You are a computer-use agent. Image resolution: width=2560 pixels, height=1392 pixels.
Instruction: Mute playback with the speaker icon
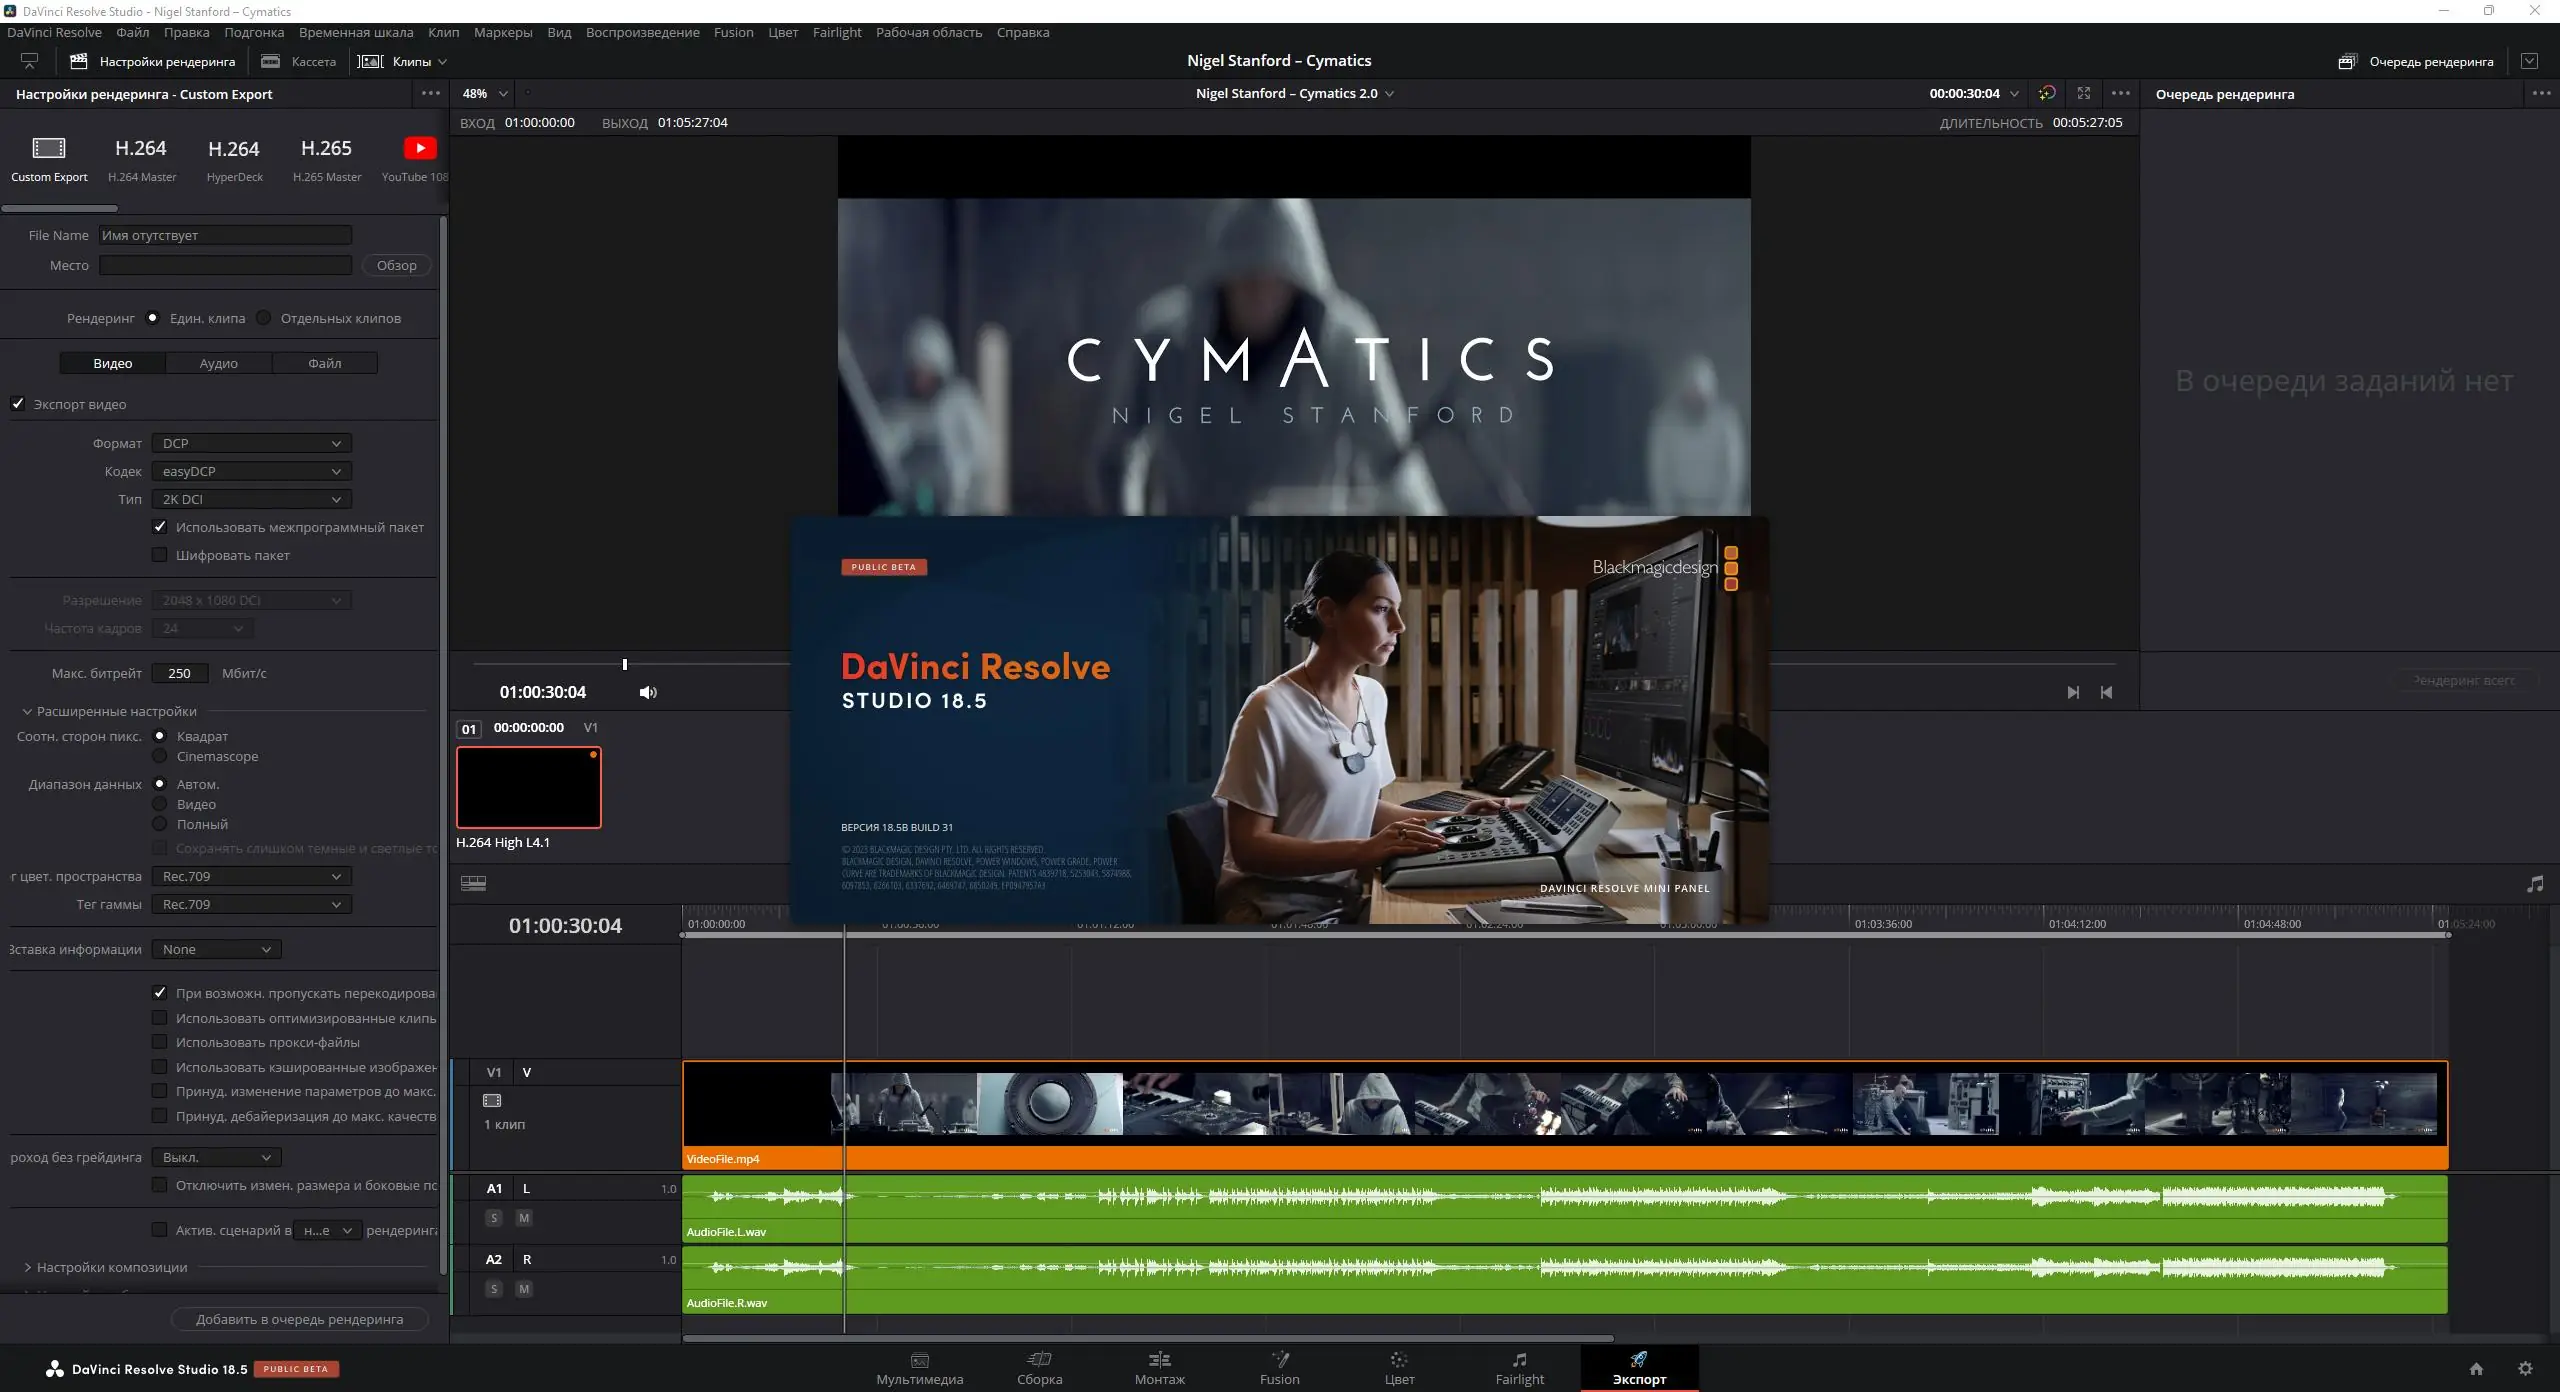click(648, 691)
